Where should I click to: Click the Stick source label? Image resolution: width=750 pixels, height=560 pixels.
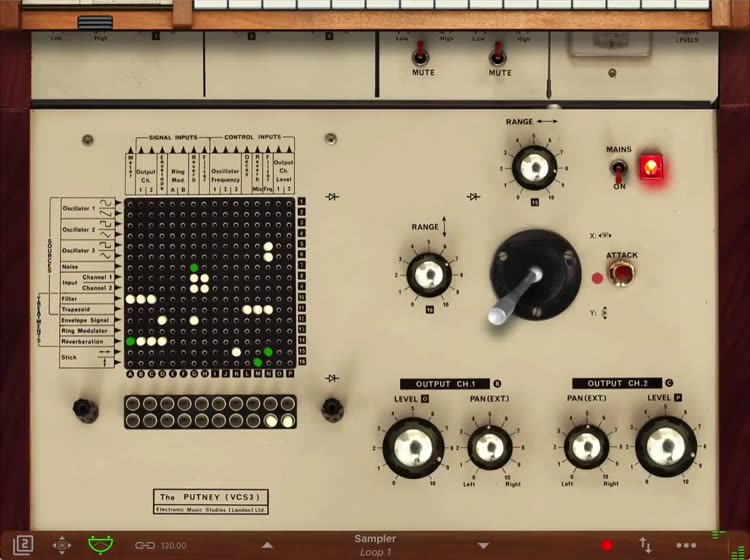(69, 357)
